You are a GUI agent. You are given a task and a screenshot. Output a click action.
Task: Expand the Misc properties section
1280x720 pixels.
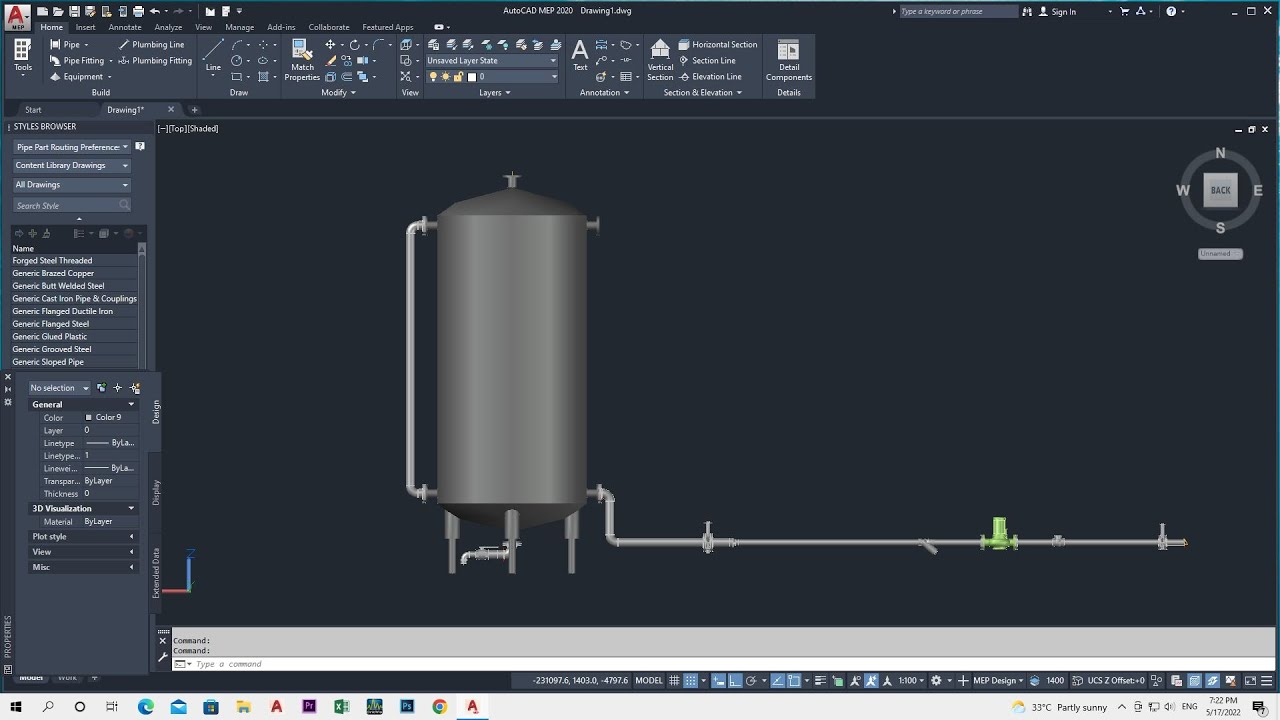pos(83,567)
